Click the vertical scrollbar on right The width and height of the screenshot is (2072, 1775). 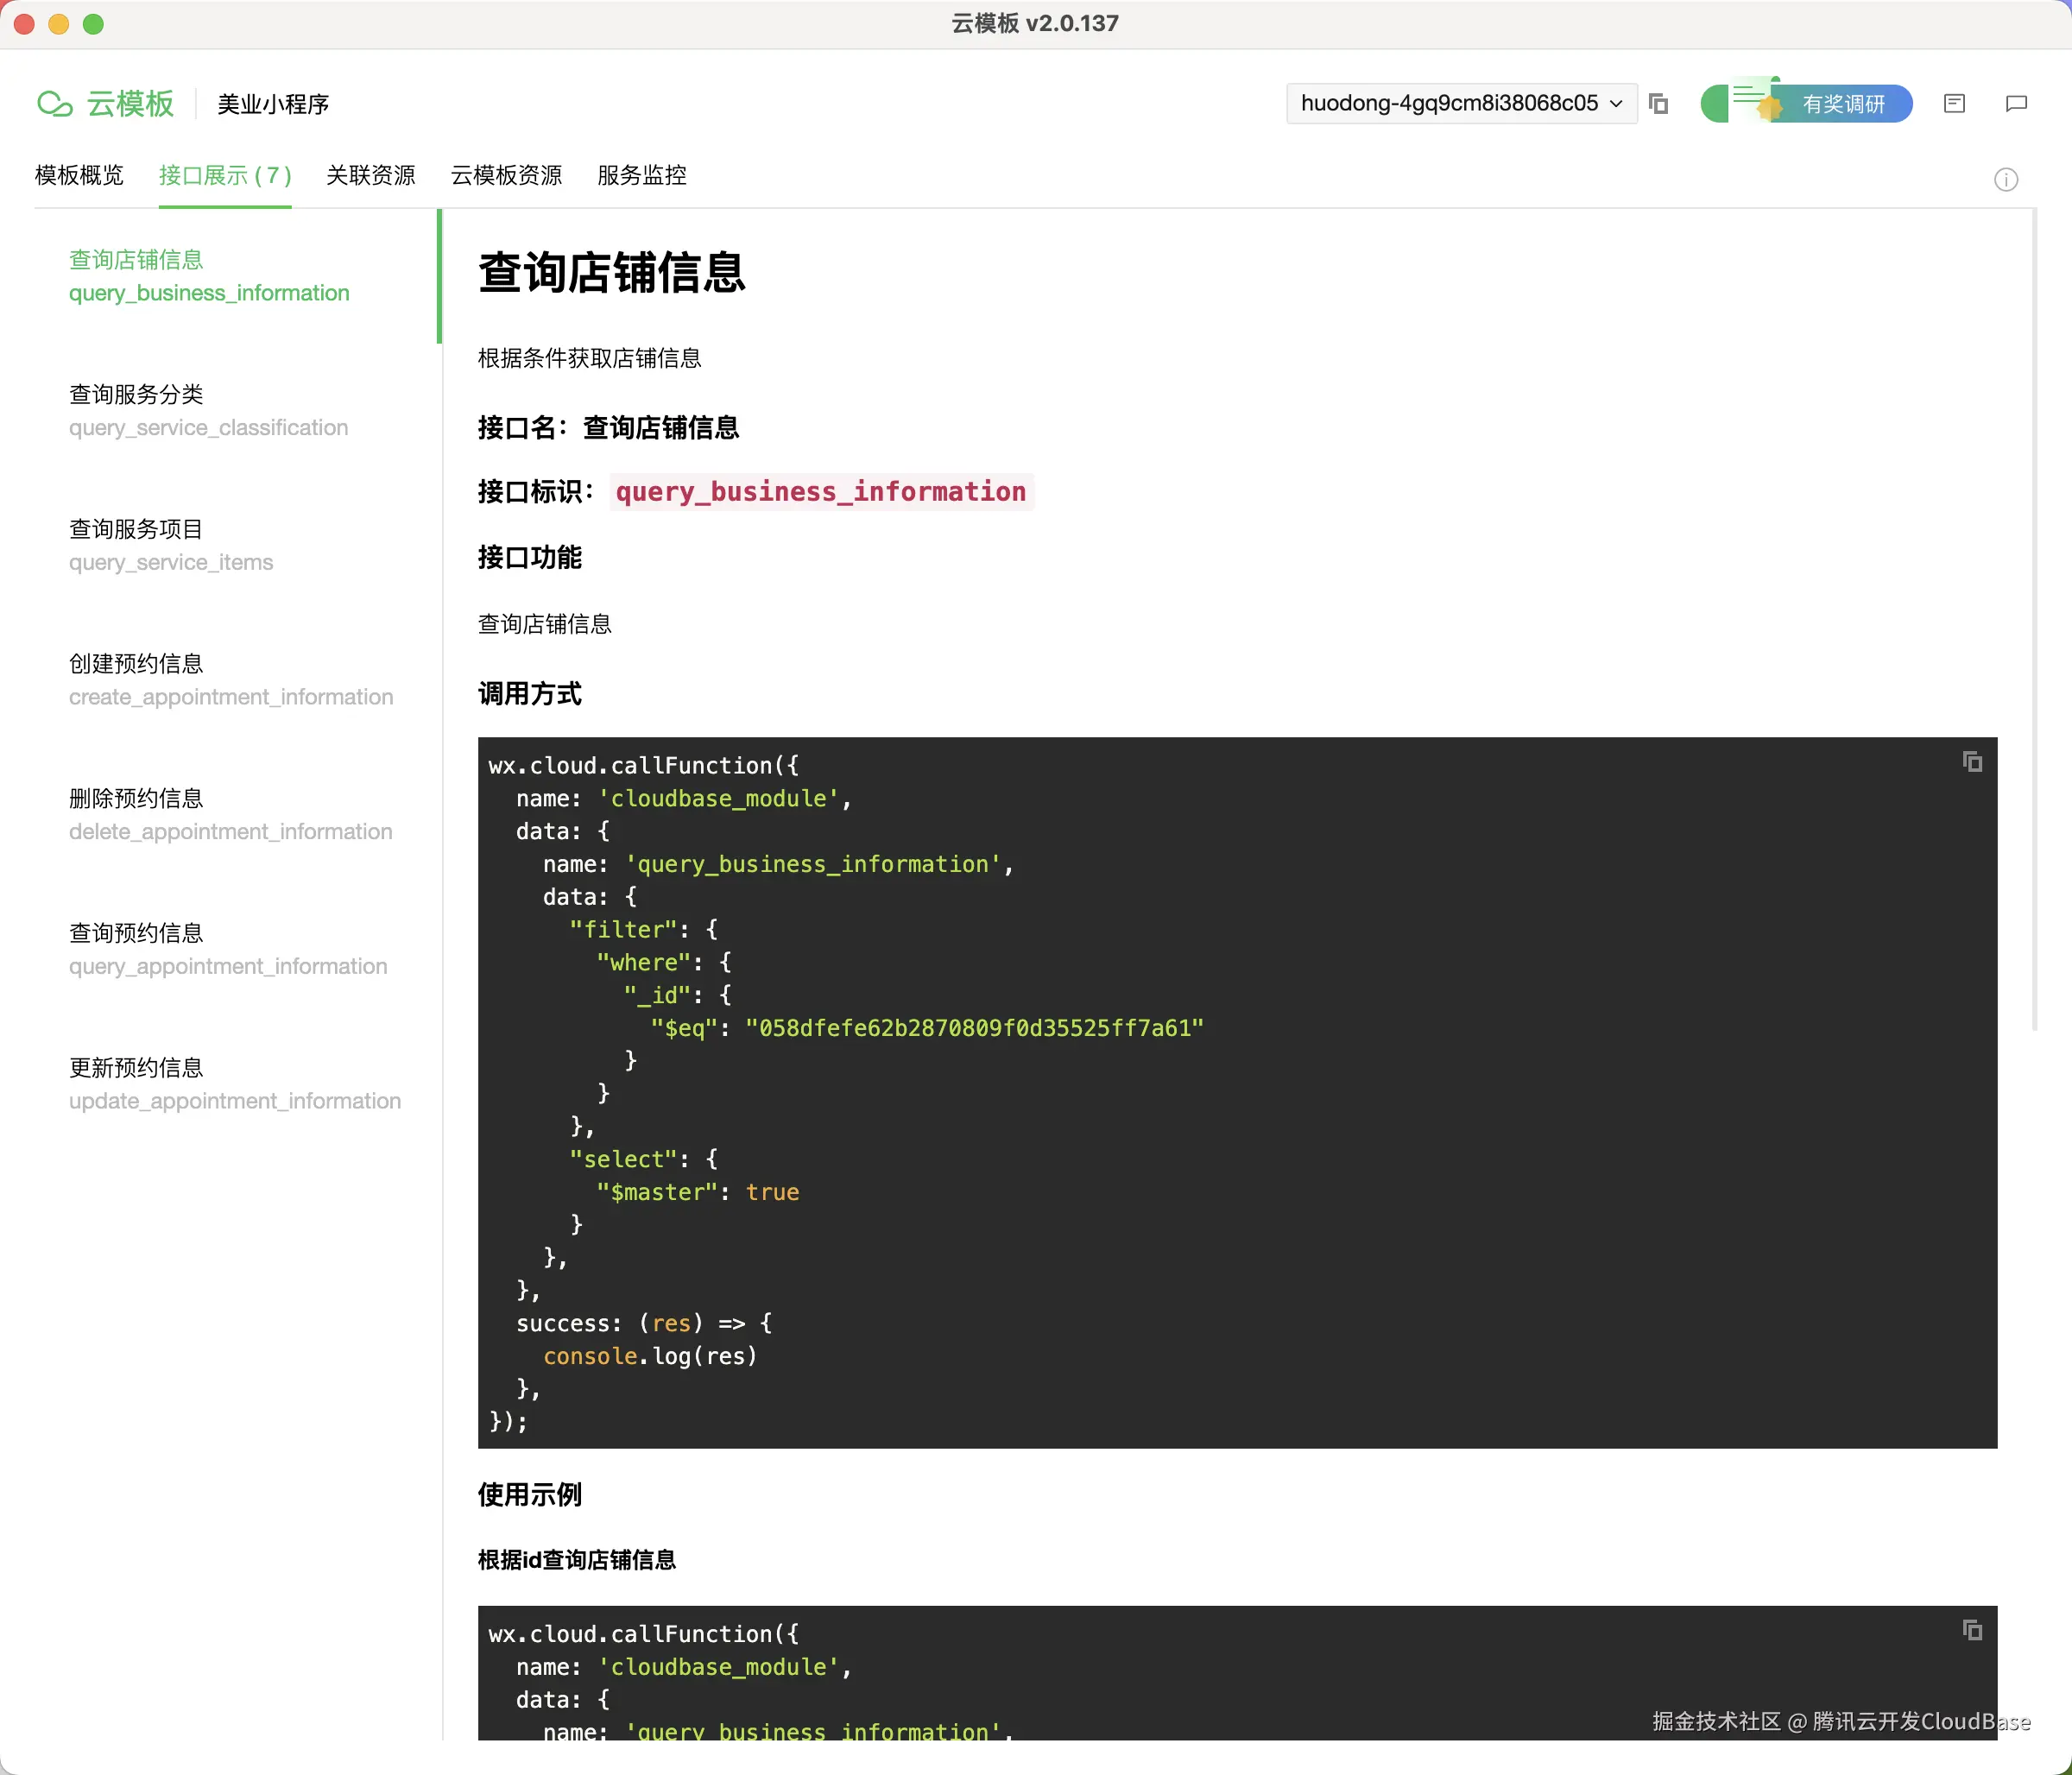[2034, 620]
